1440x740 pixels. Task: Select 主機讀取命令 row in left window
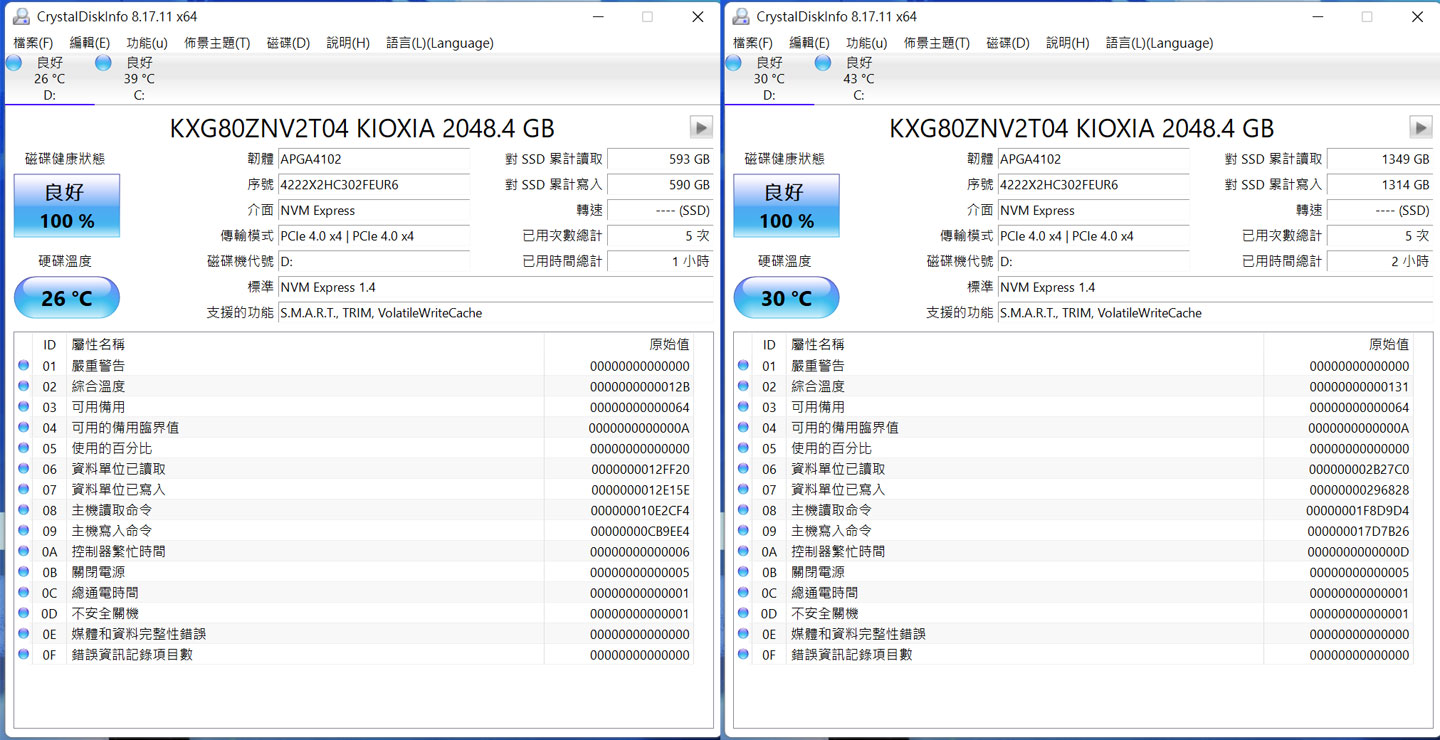pos(355,510)
